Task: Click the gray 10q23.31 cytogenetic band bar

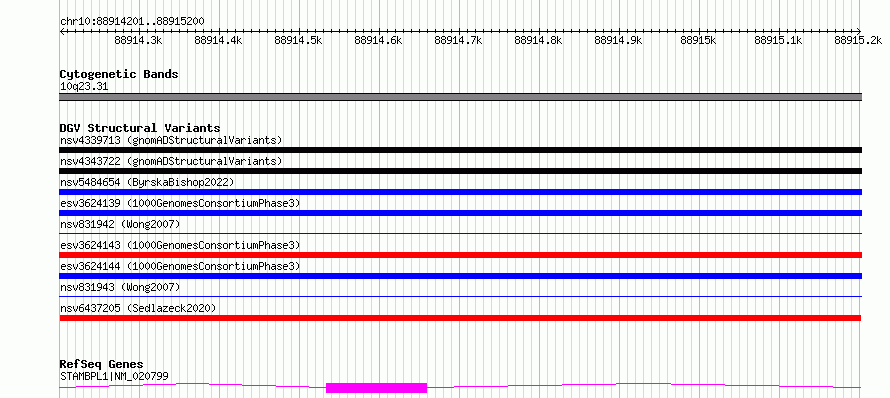Action: (x=460, y=97)
